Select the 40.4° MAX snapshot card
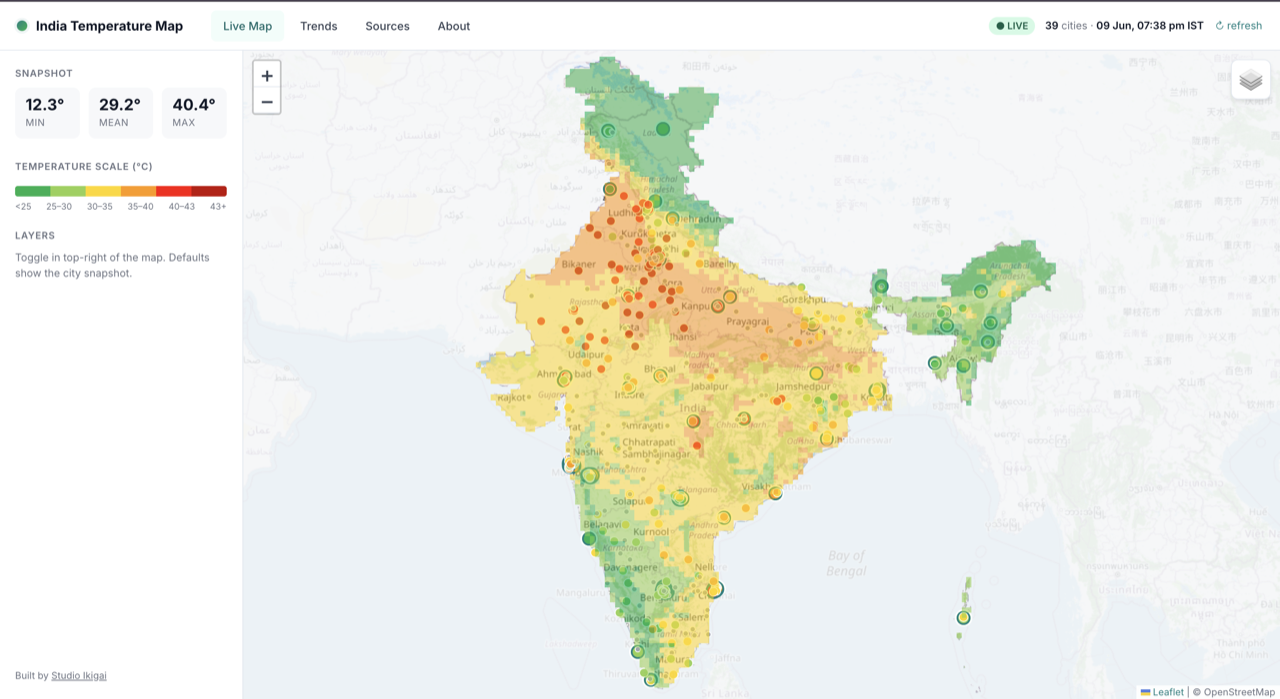The height and width of the screenshot is (699, 1280). coord(194,113)
